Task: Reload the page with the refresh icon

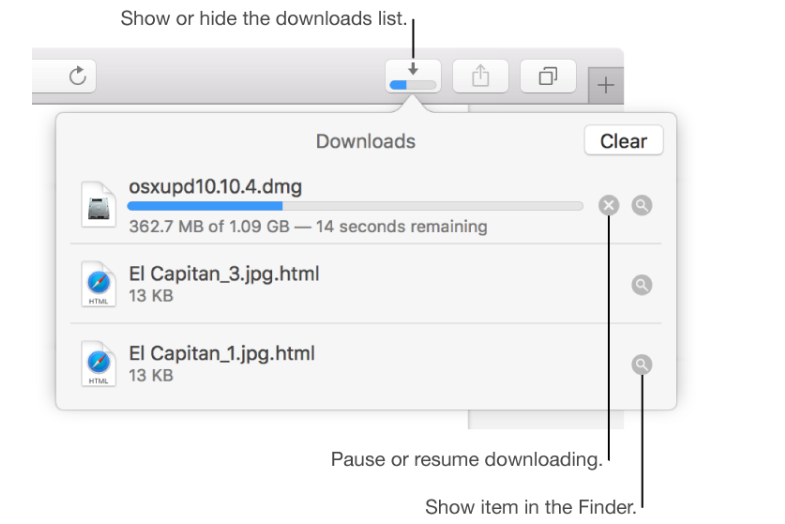Action: (77, 76)
